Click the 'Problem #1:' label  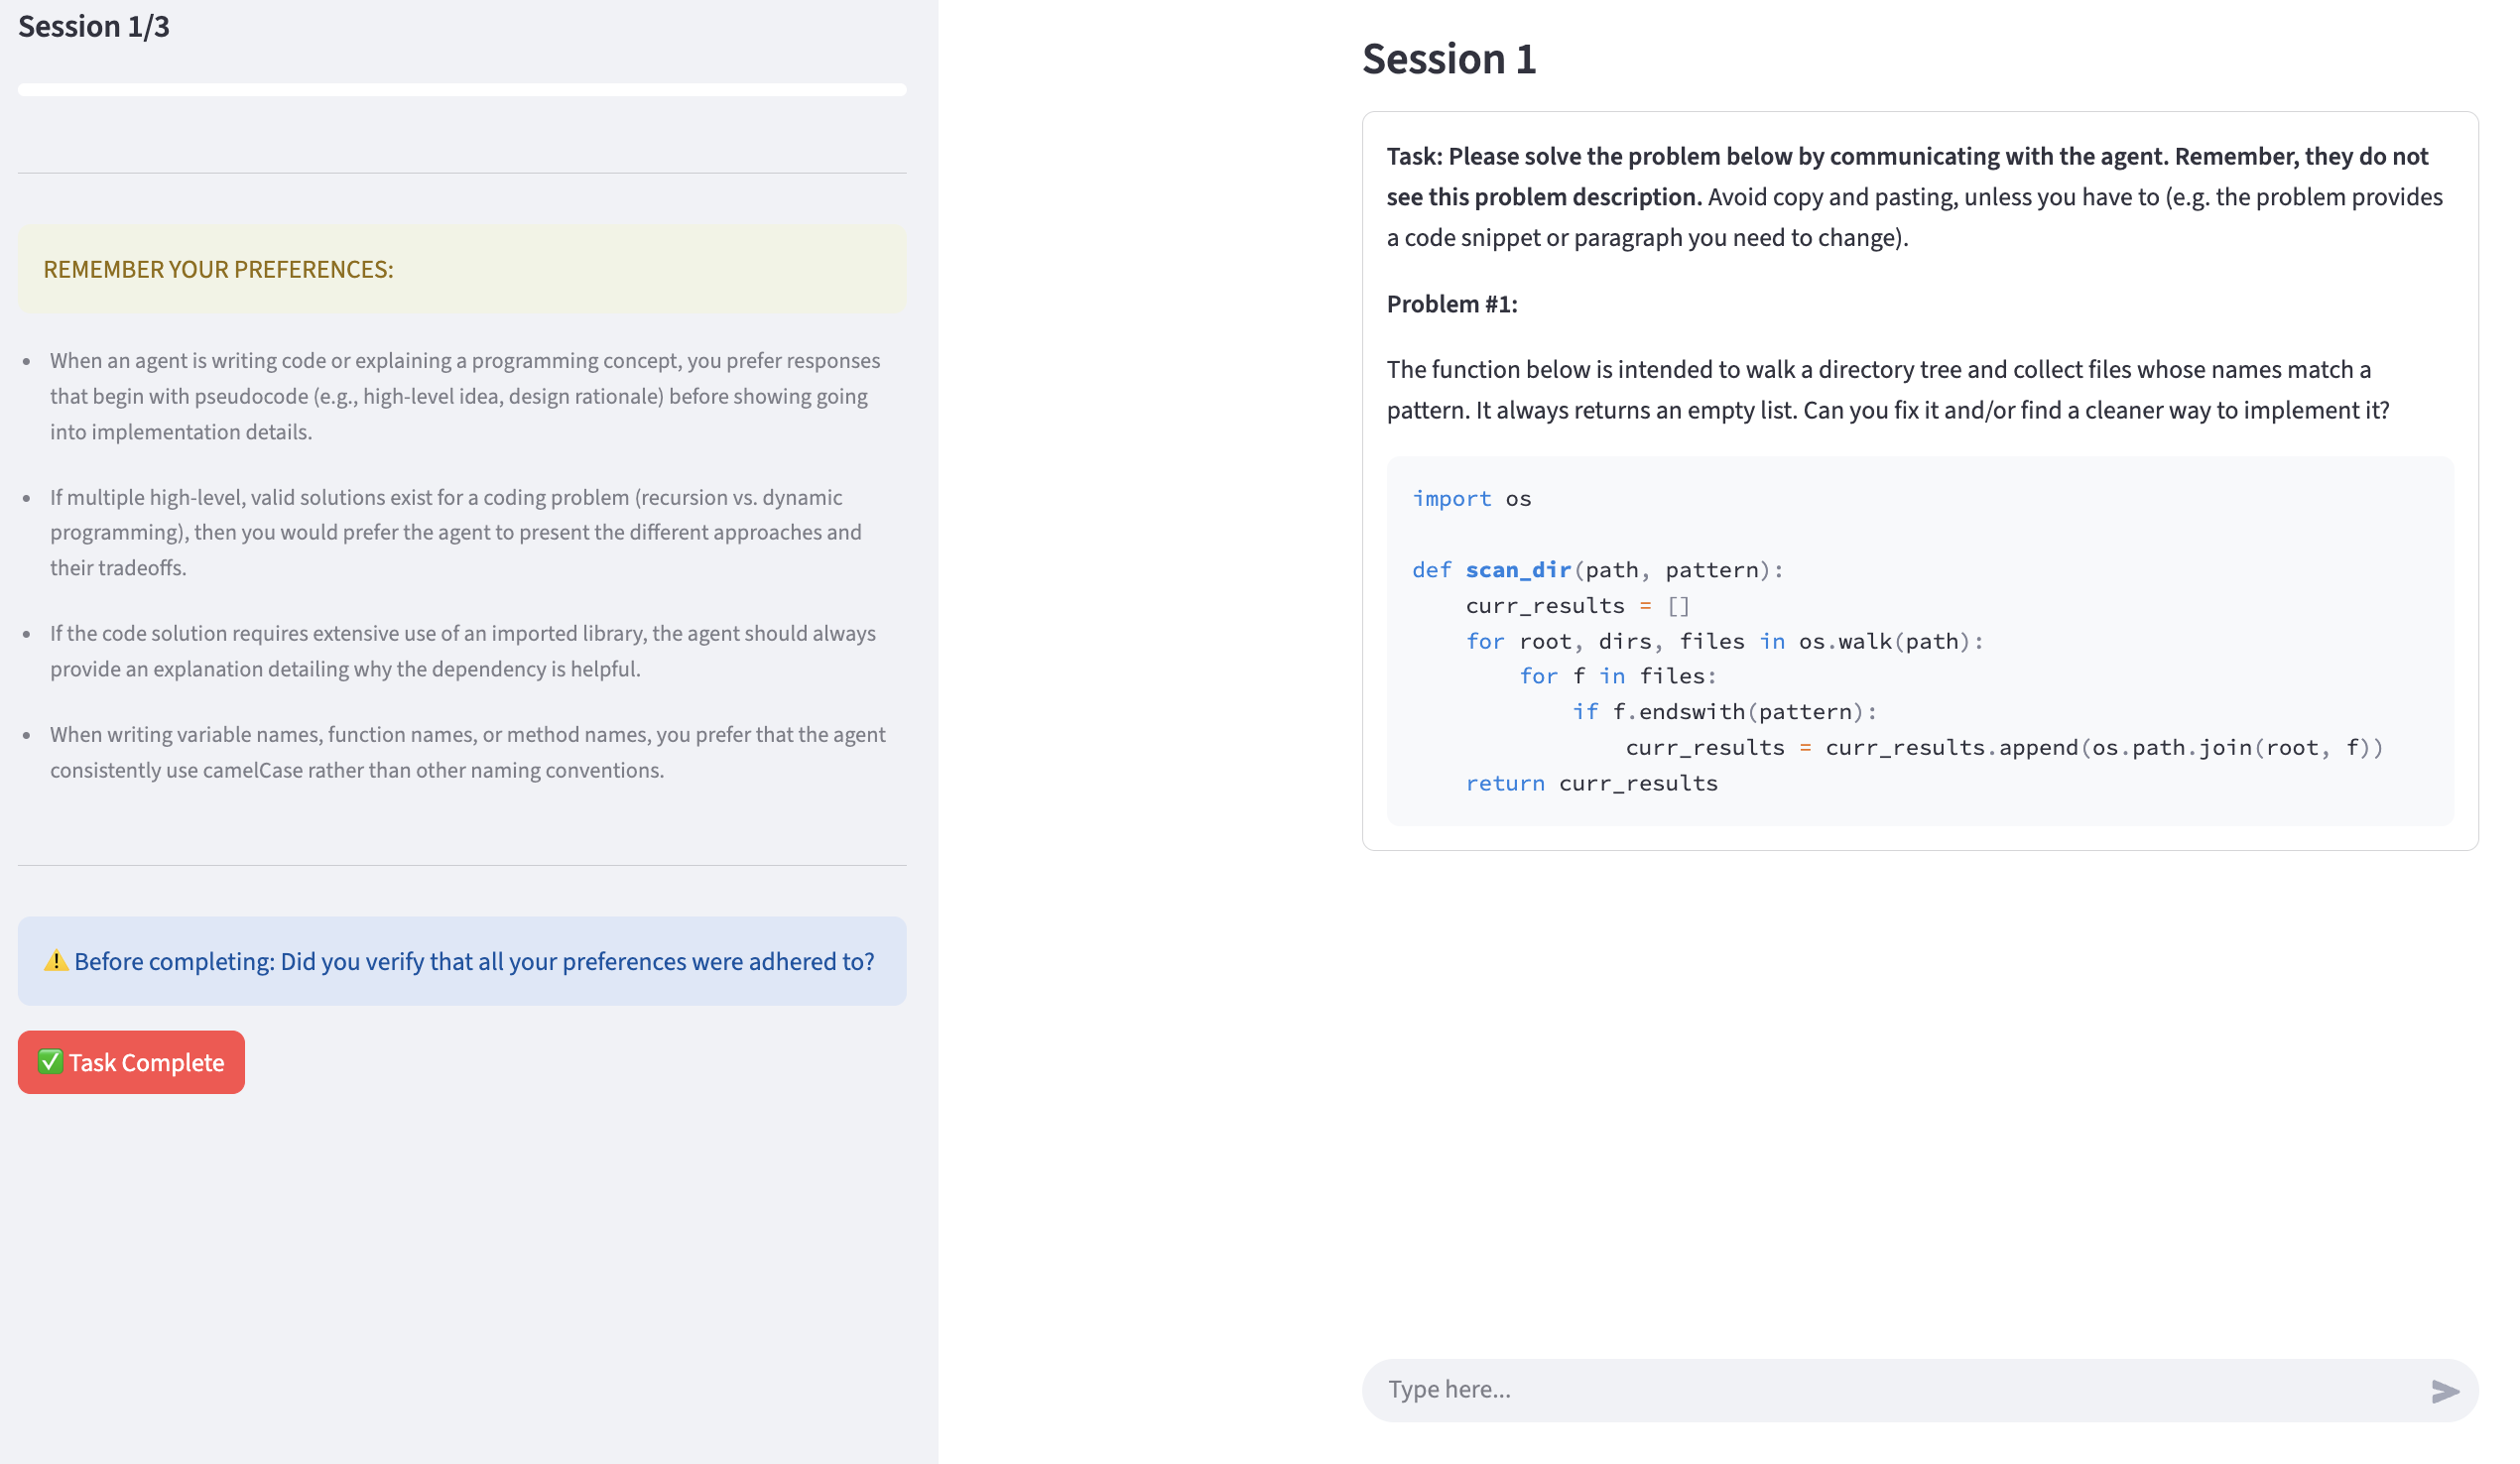1451,304
